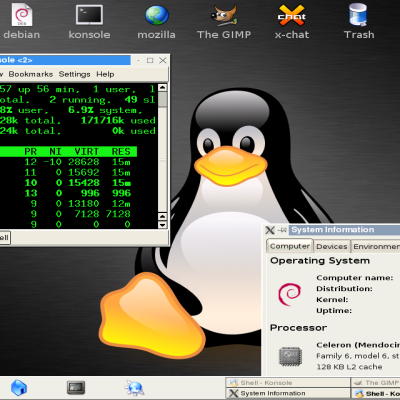
Task: Click the Konsole <2> title bar
Action: (x=65, y=60)
